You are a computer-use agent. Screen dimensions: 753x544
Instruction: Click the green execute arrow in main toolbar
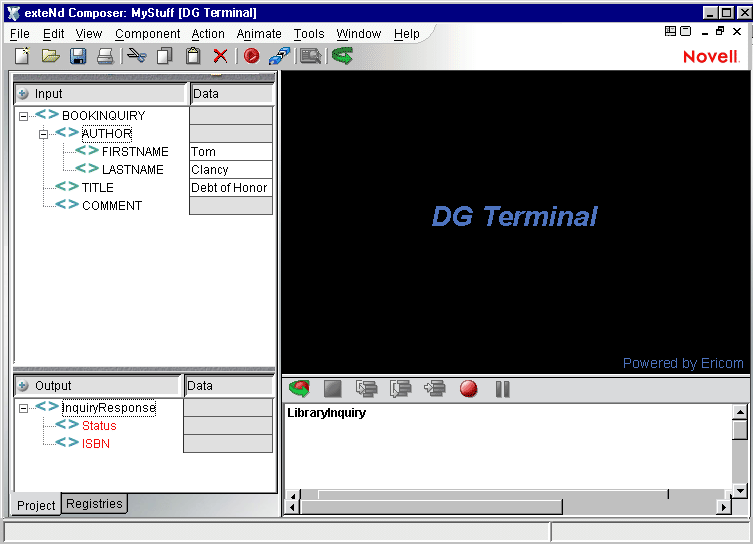click(342, 56)
